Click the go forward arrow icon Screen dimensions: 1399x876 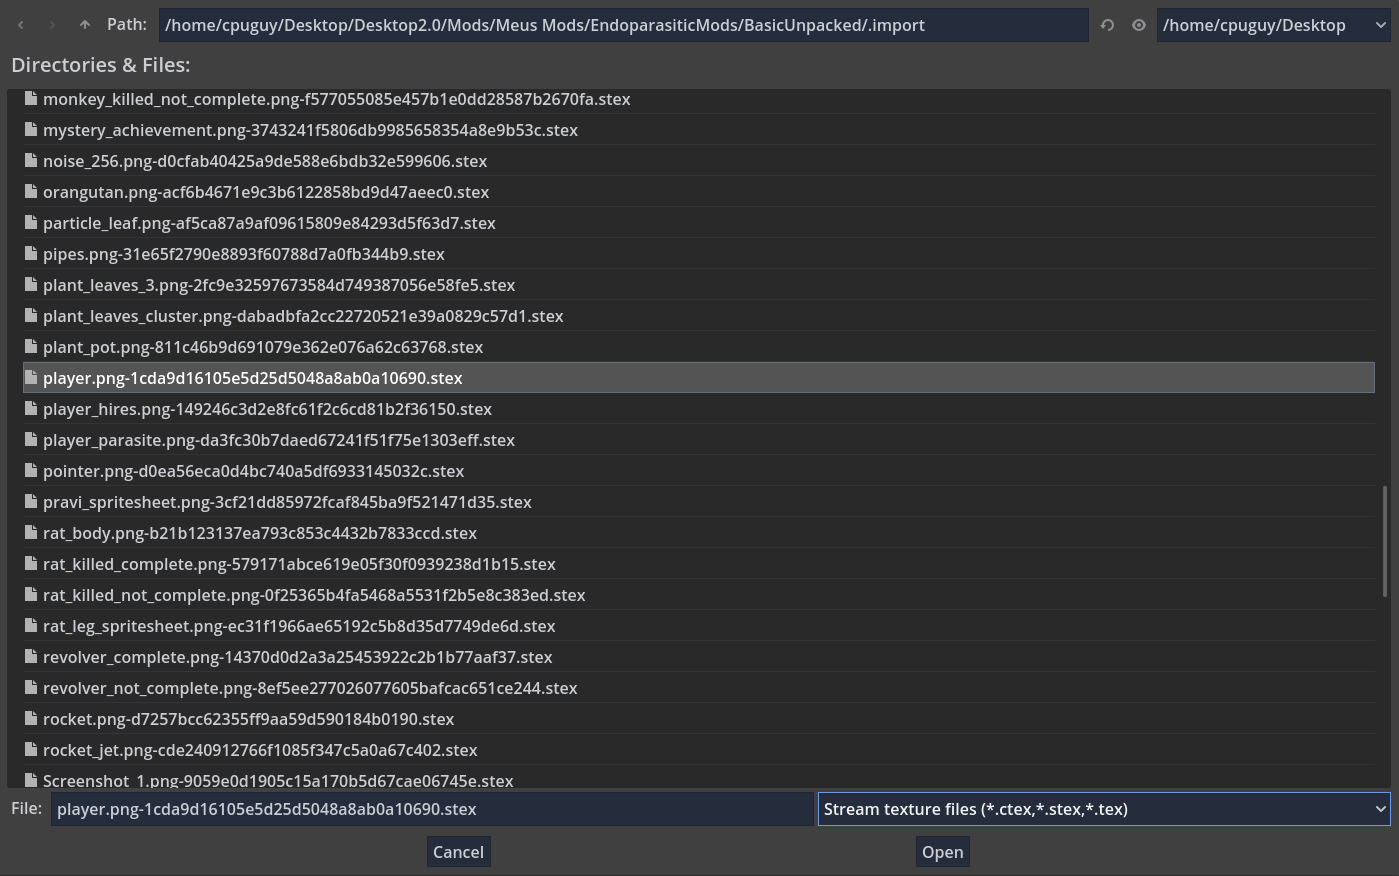coord(52,25)
